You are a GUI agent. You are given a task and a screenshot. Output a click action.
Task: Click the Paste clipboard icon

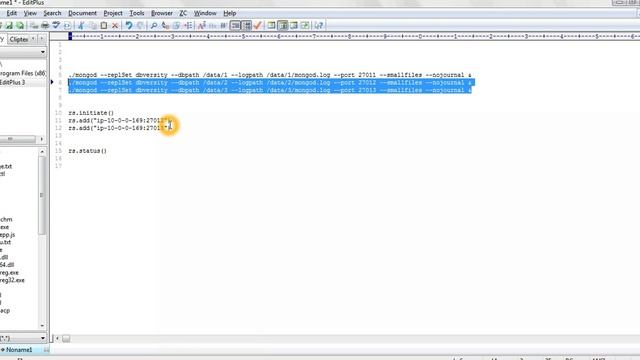(104, 25)
